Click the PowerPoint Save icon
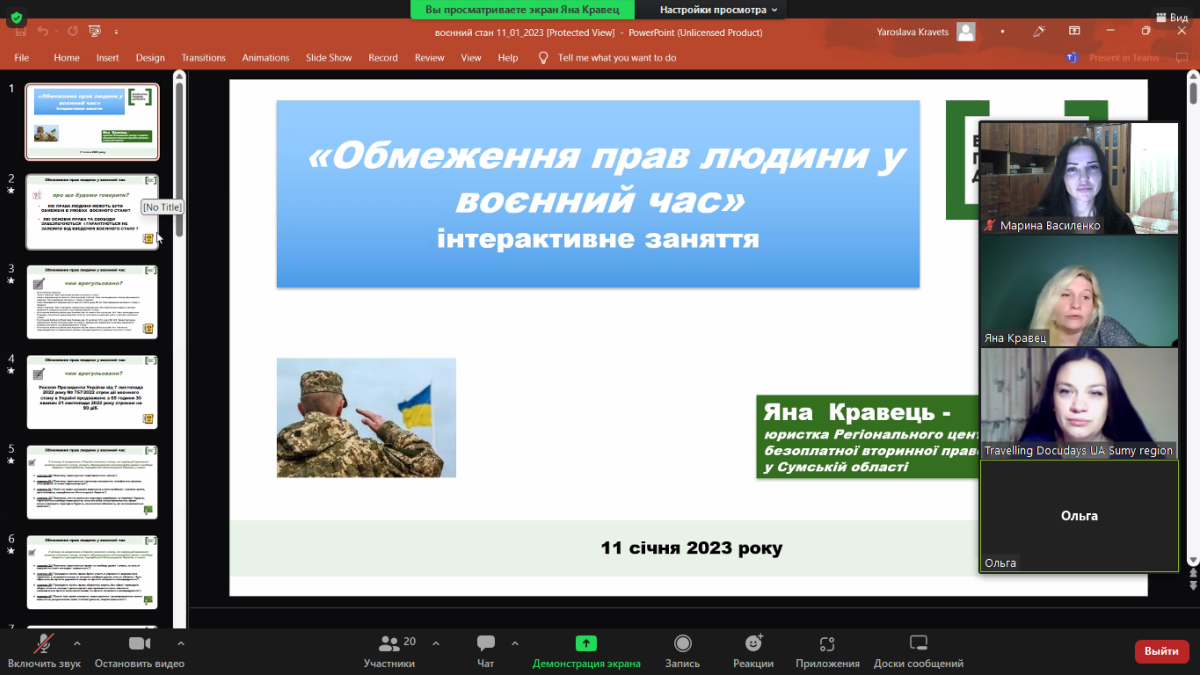 [x=20, y=32]
